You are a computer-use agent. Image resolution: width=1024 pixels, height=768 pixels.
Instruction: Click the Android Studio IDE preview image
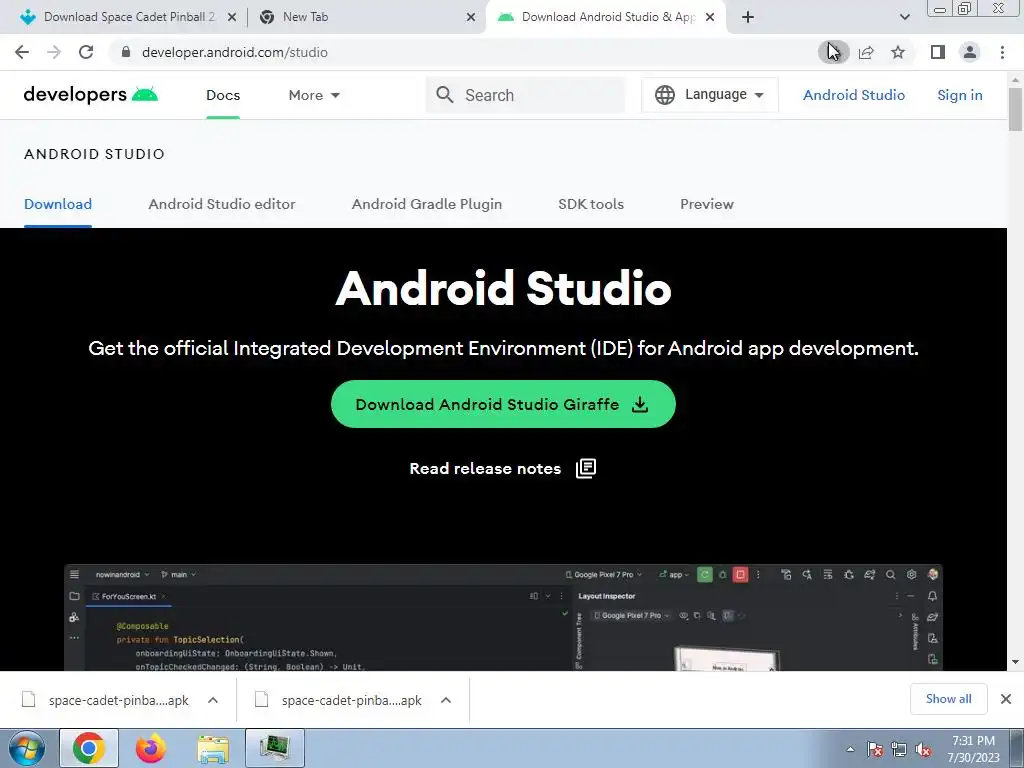click(x=503, y=617)
